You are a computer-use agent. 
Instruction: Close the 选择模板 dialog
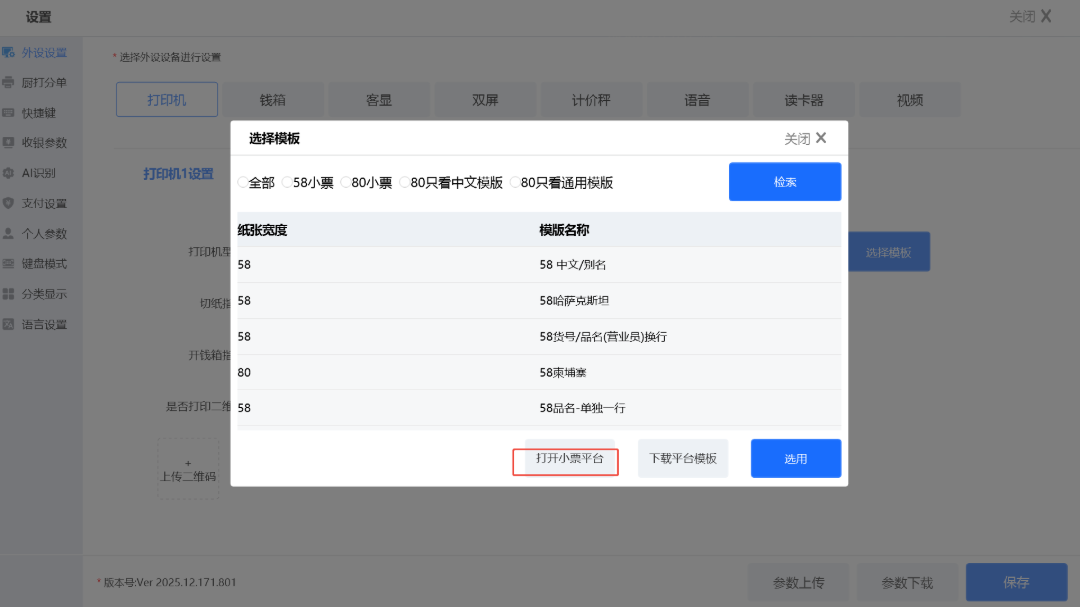pyautogui.click(x=806, y=139)
